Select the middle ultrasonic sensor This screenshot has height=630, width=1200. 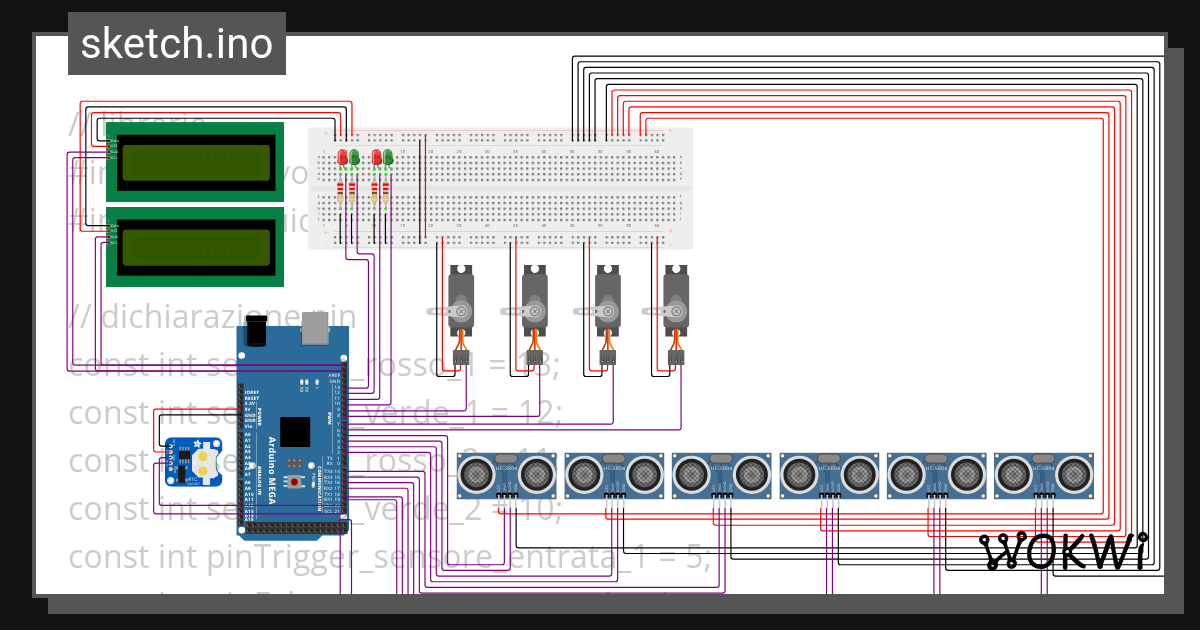722,475
